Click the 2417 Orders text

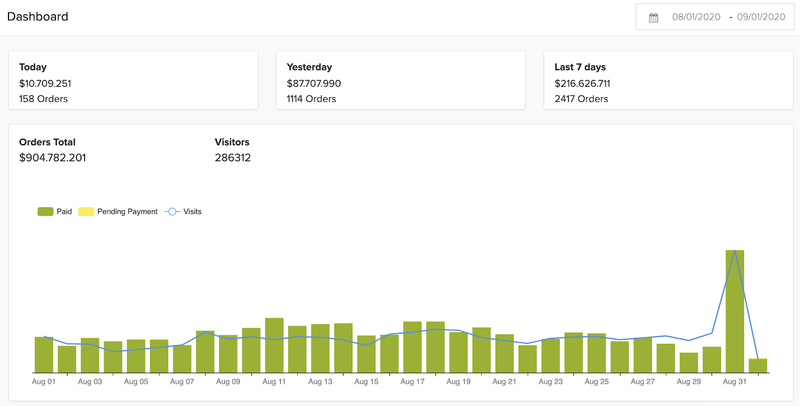[581, 99]
